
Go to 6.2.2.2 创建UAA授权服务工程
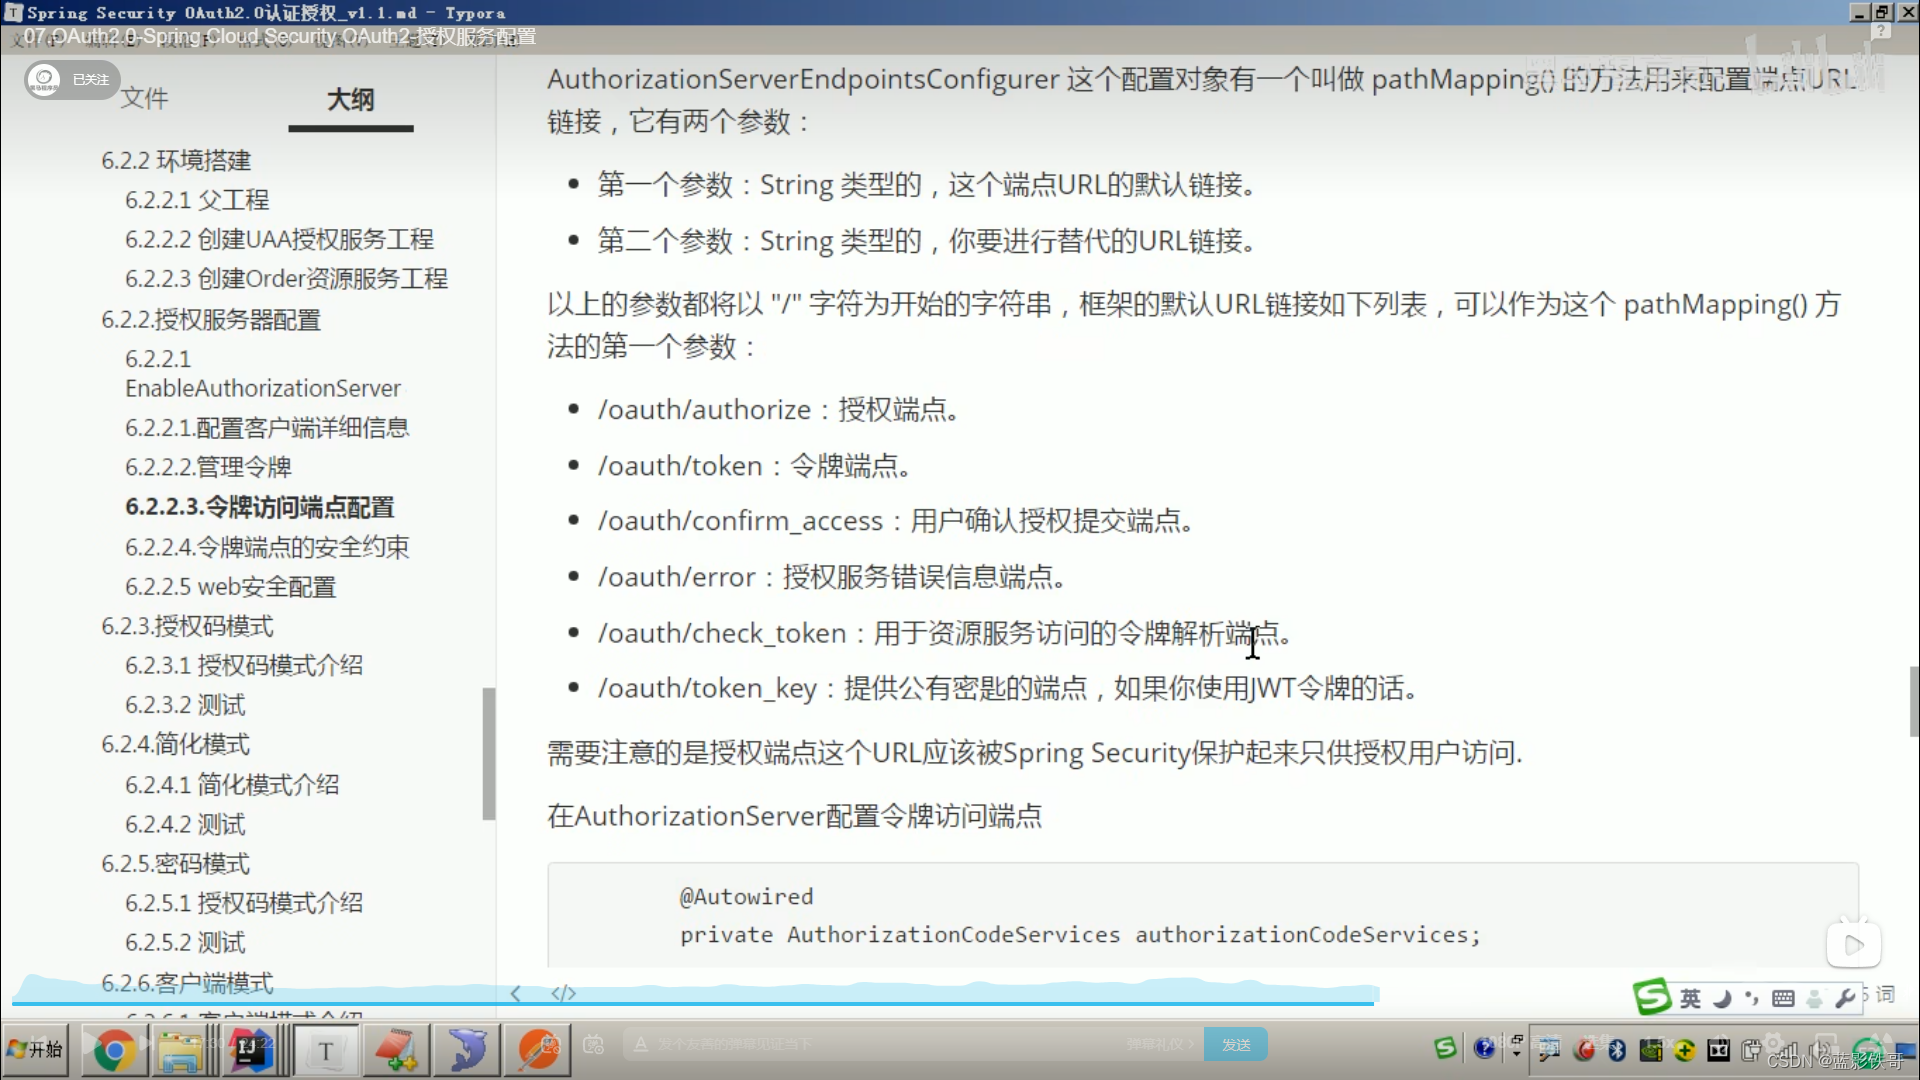[279, 239]
